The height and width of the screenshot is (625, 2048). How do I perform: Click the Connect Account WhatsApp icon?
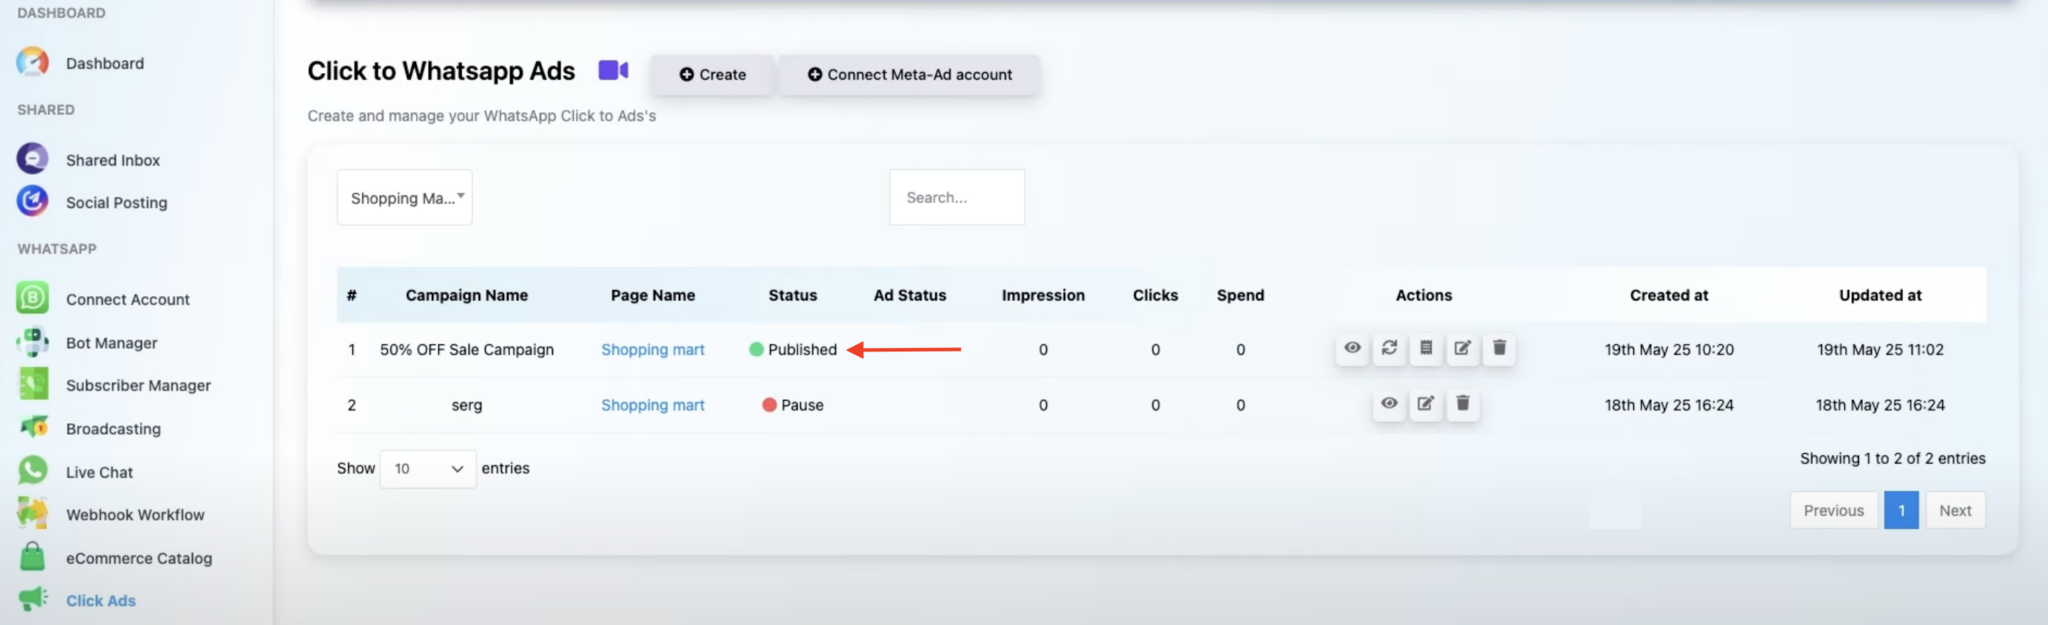pos(32,298)
